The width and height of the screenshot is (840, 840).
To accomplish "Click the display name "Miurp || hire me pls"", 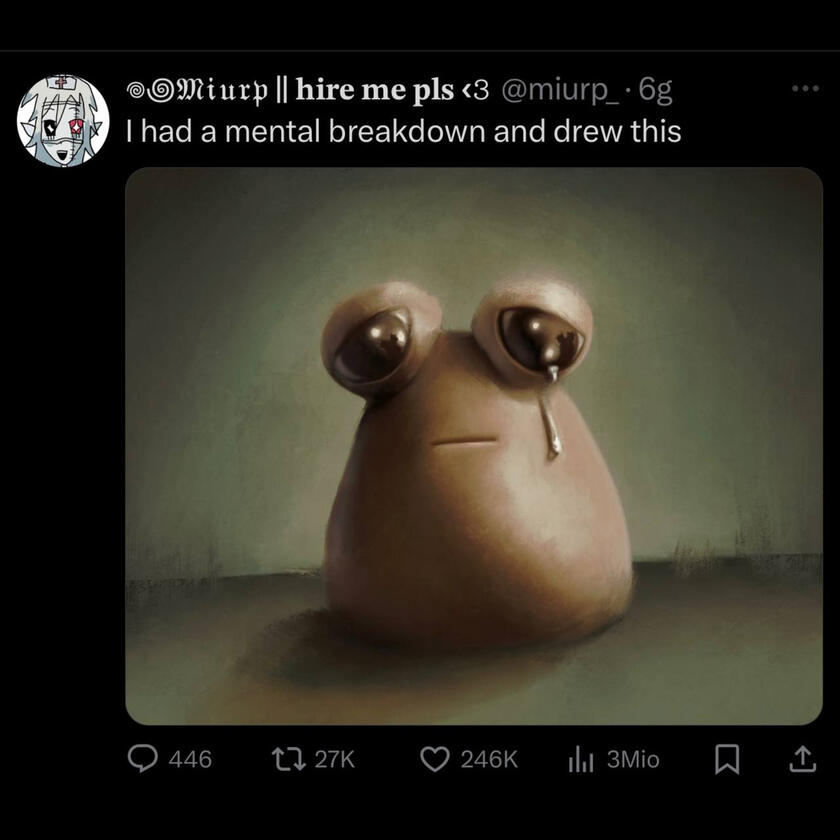I will point(290,91).
